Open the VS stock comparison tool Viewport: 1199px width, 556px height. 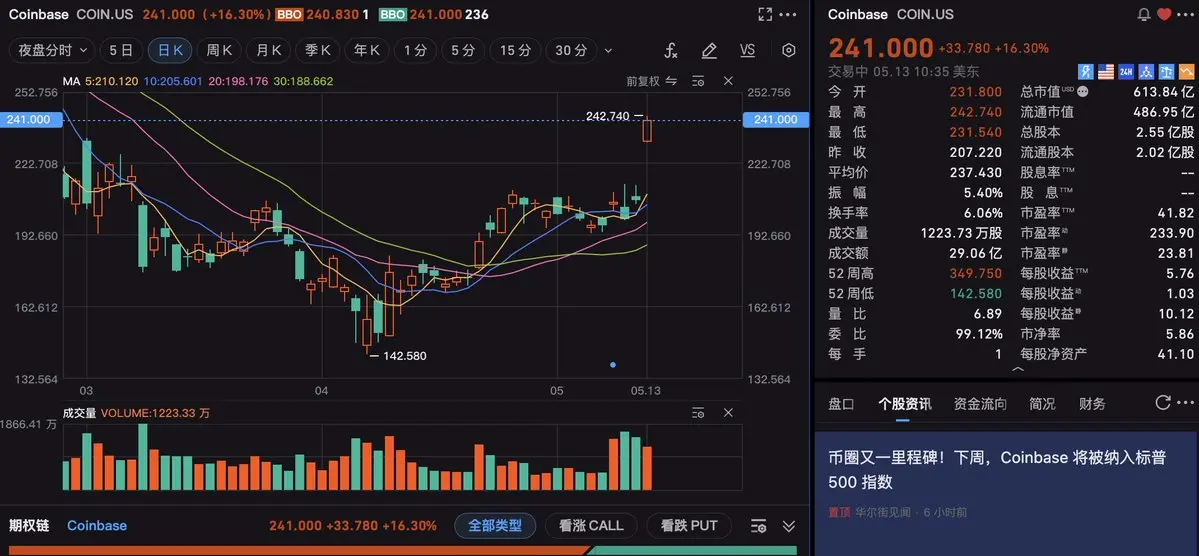pyautogui.click(x=747, y=50)
